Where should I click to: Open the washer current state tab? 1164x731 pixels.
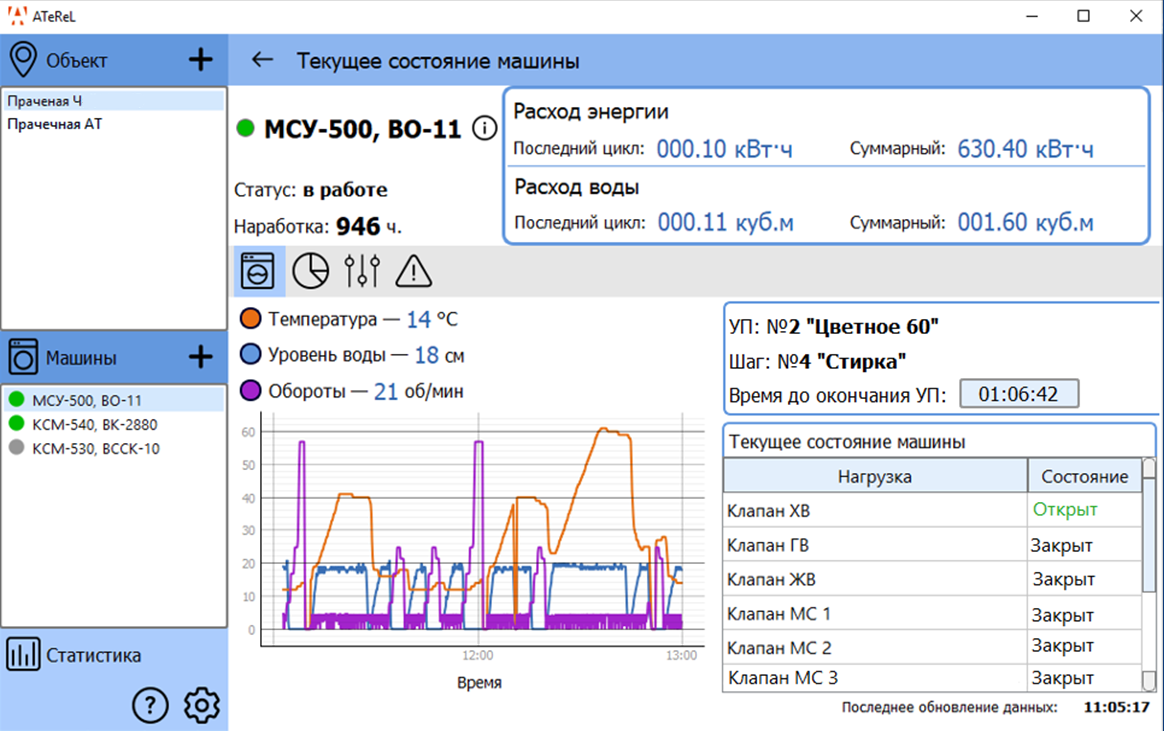[258, 271]
